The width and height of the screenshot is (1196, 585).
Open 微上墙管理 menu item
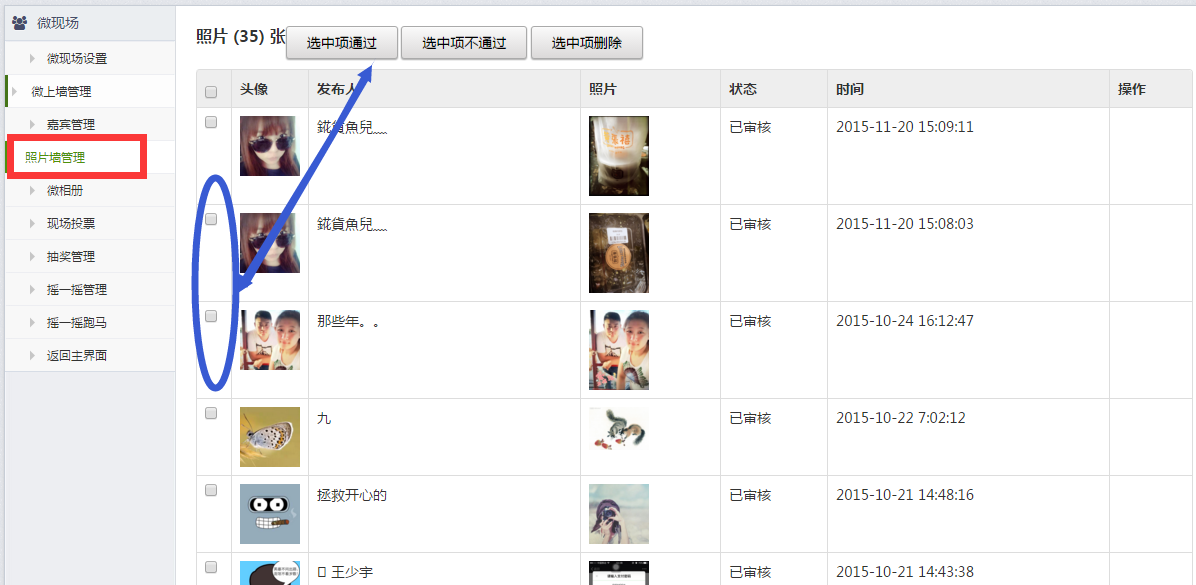tap(61, 92)
